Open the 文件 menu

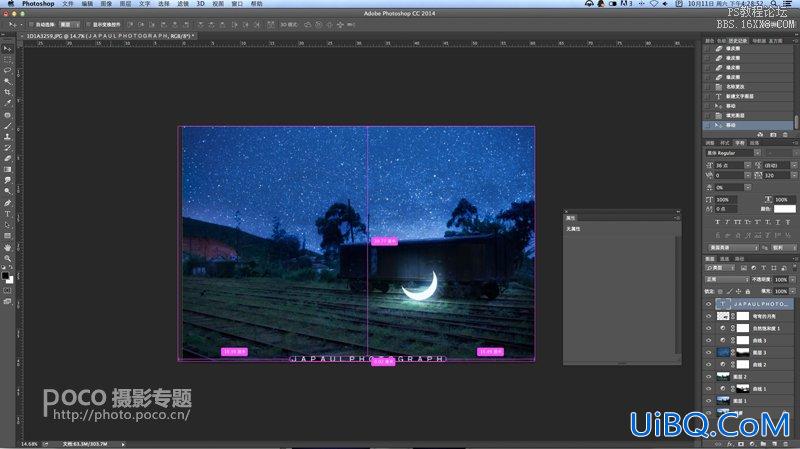click(67, 4)
